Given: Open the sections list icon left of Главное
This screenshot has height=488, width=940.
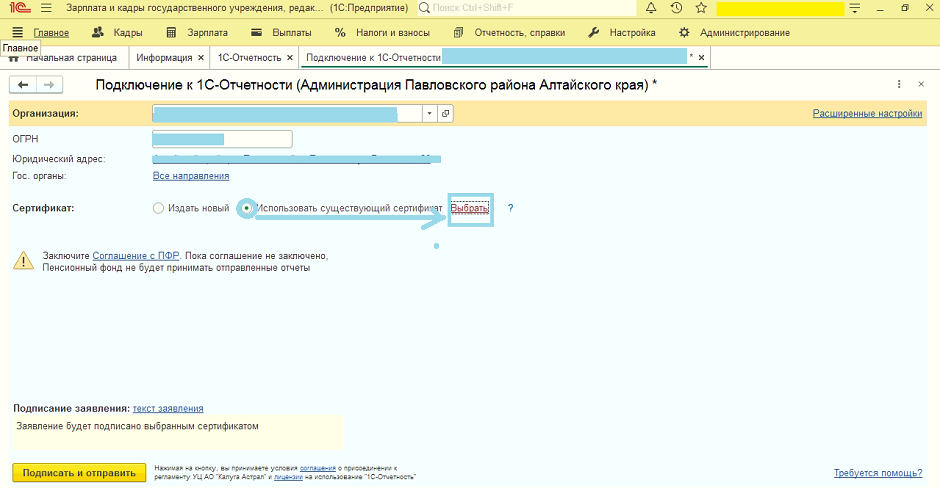Looking at the screenshot, I should pyautogui.click(x=17, y=32).
